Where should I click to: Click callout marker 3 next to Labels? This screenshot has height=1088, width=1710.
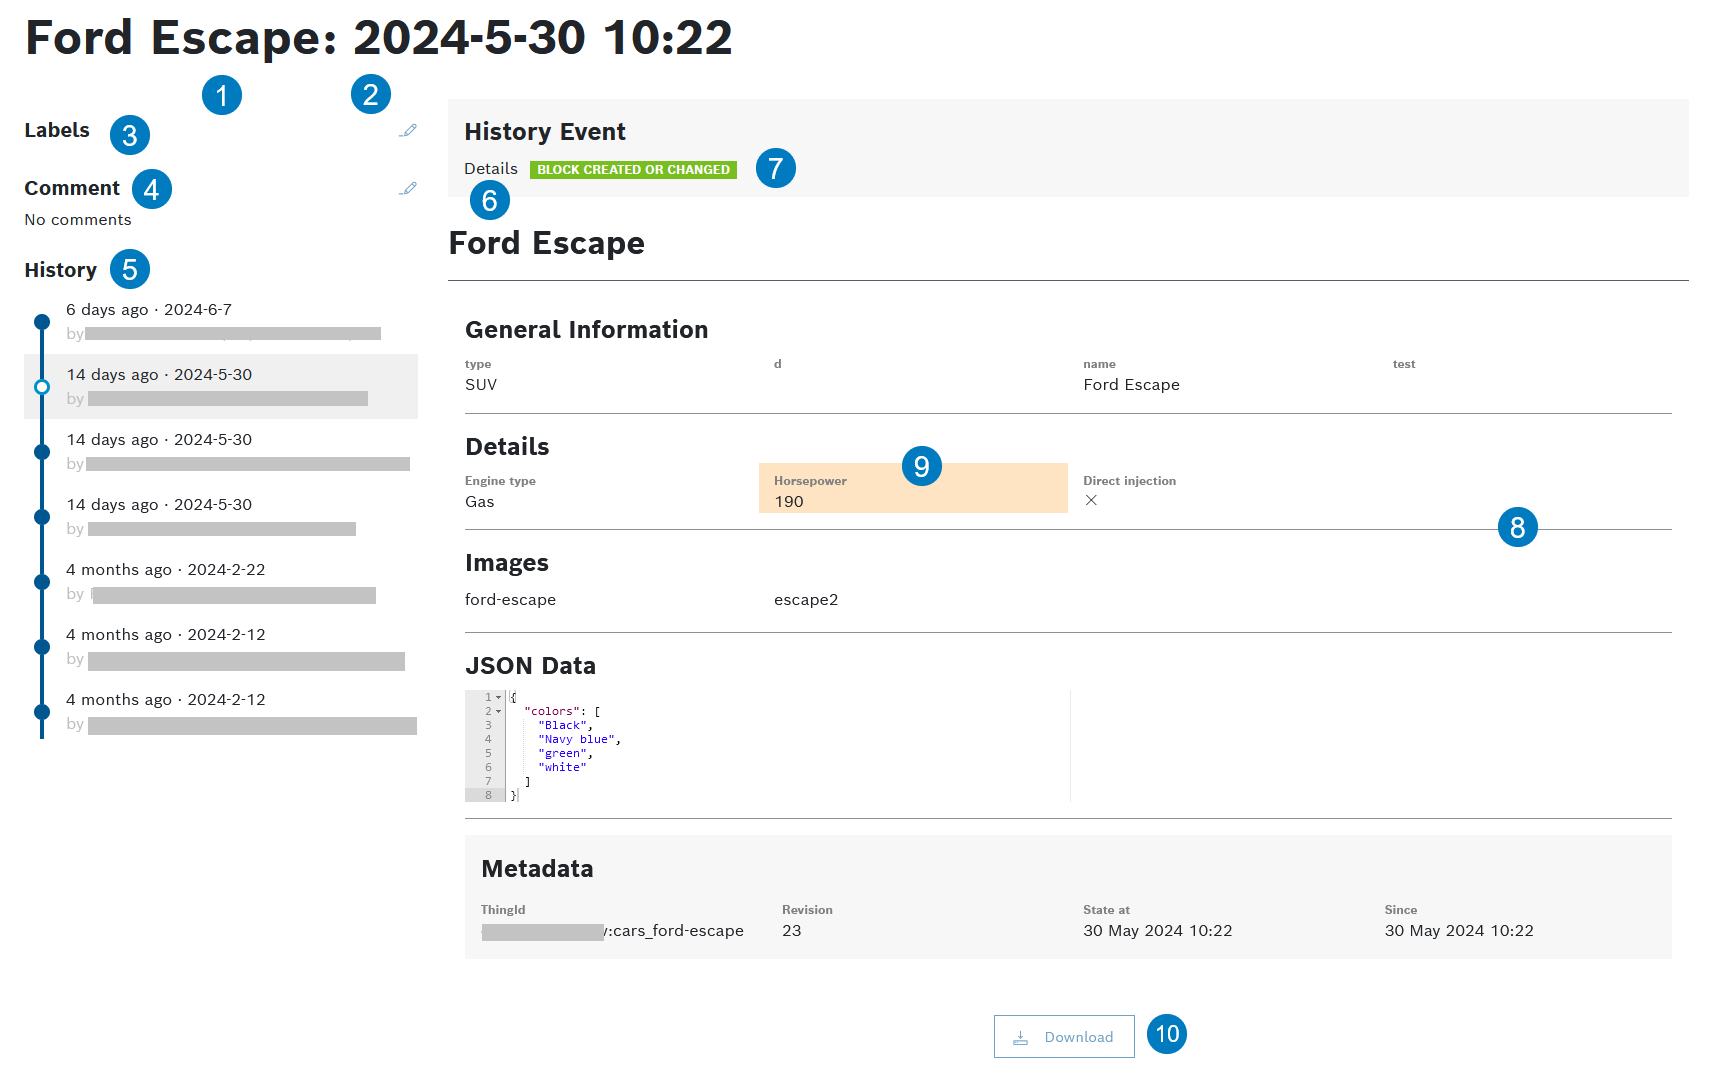pyautogui.click(x=130, y=135)
